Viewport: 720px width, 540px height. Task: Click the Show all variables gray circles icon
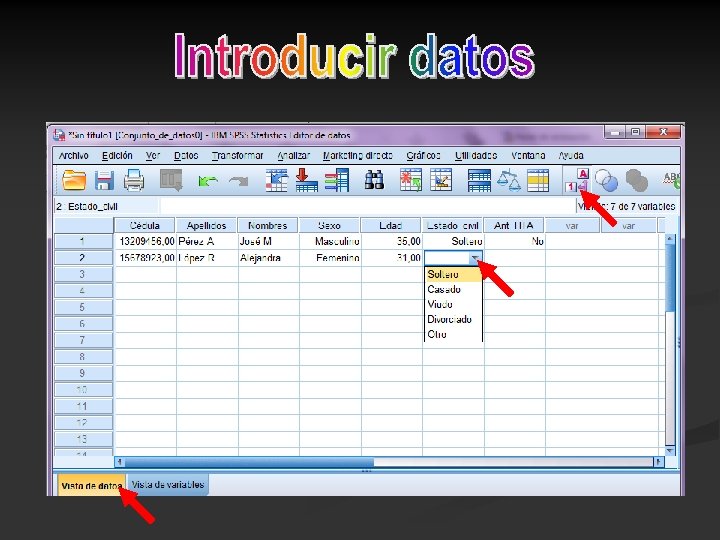click(636, 180)
